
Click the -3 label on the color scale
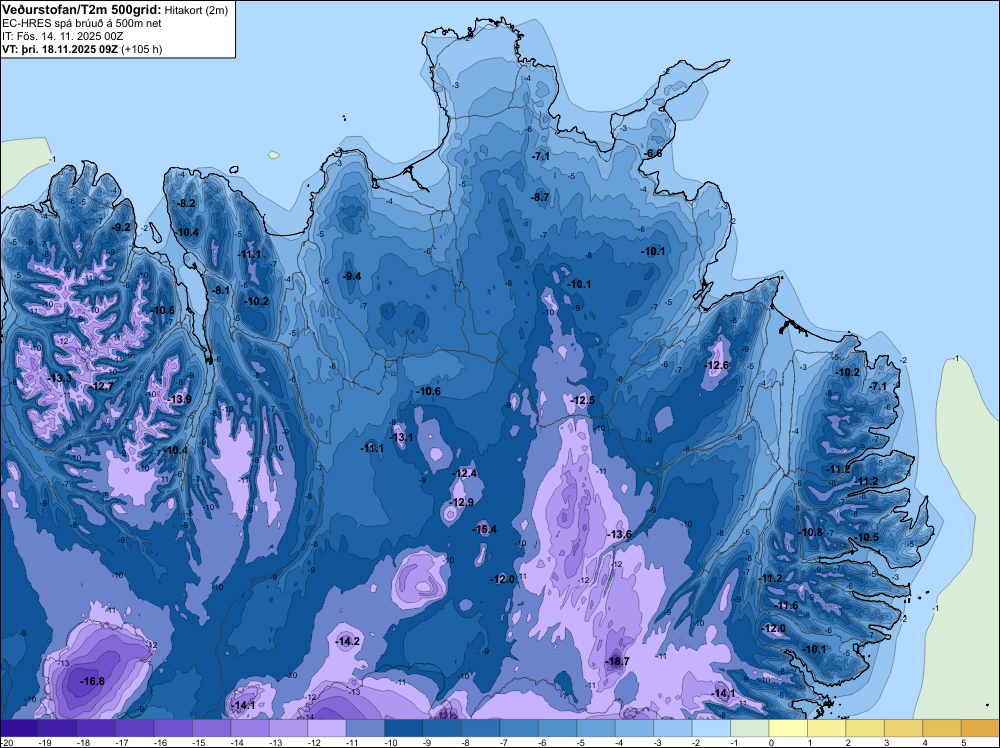point(659,743)
